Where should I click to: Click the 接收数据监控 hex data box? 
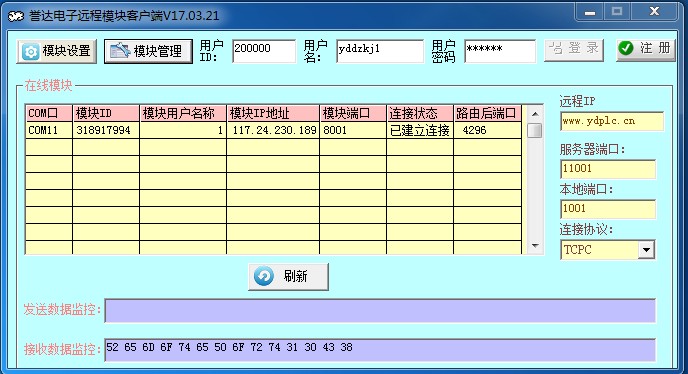coord(380,350)
